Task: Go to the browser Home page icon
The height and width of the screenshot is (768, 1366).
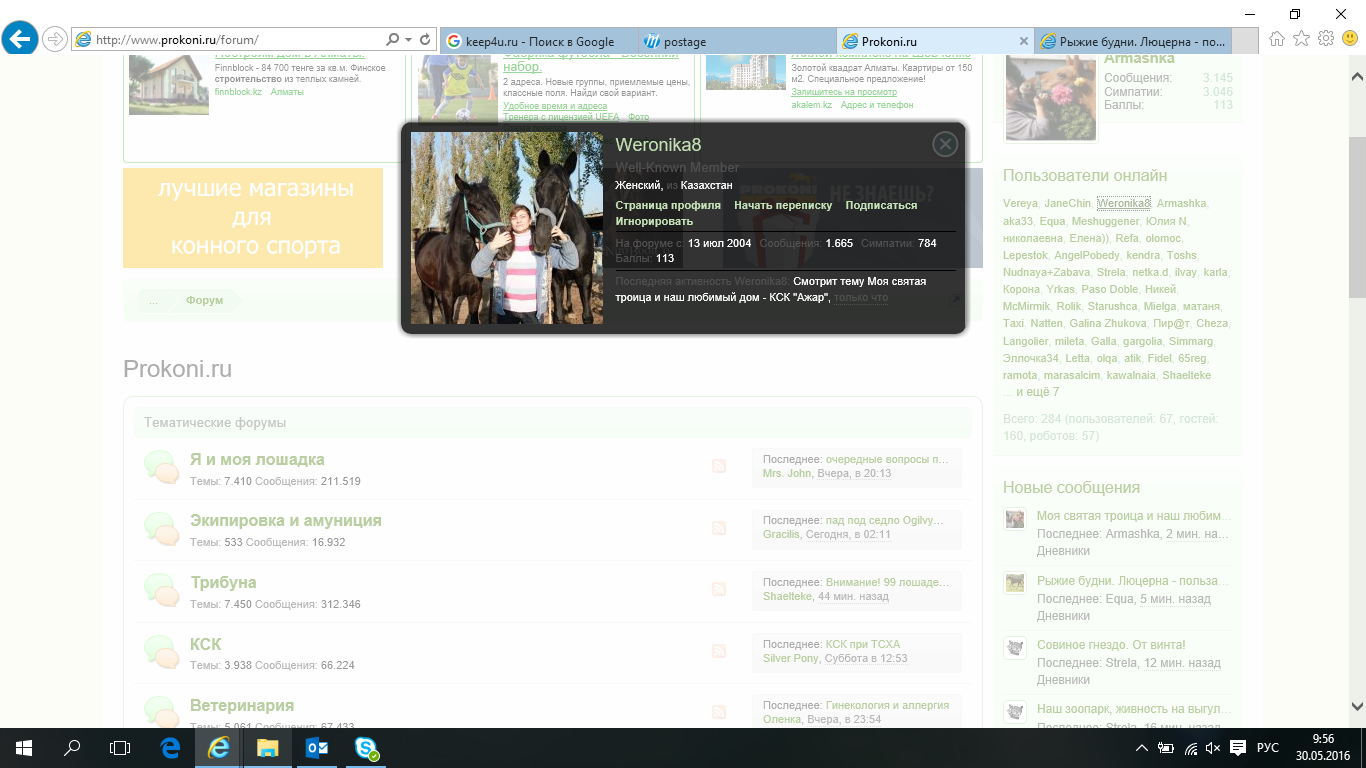Action: (x=1277, y=39)
